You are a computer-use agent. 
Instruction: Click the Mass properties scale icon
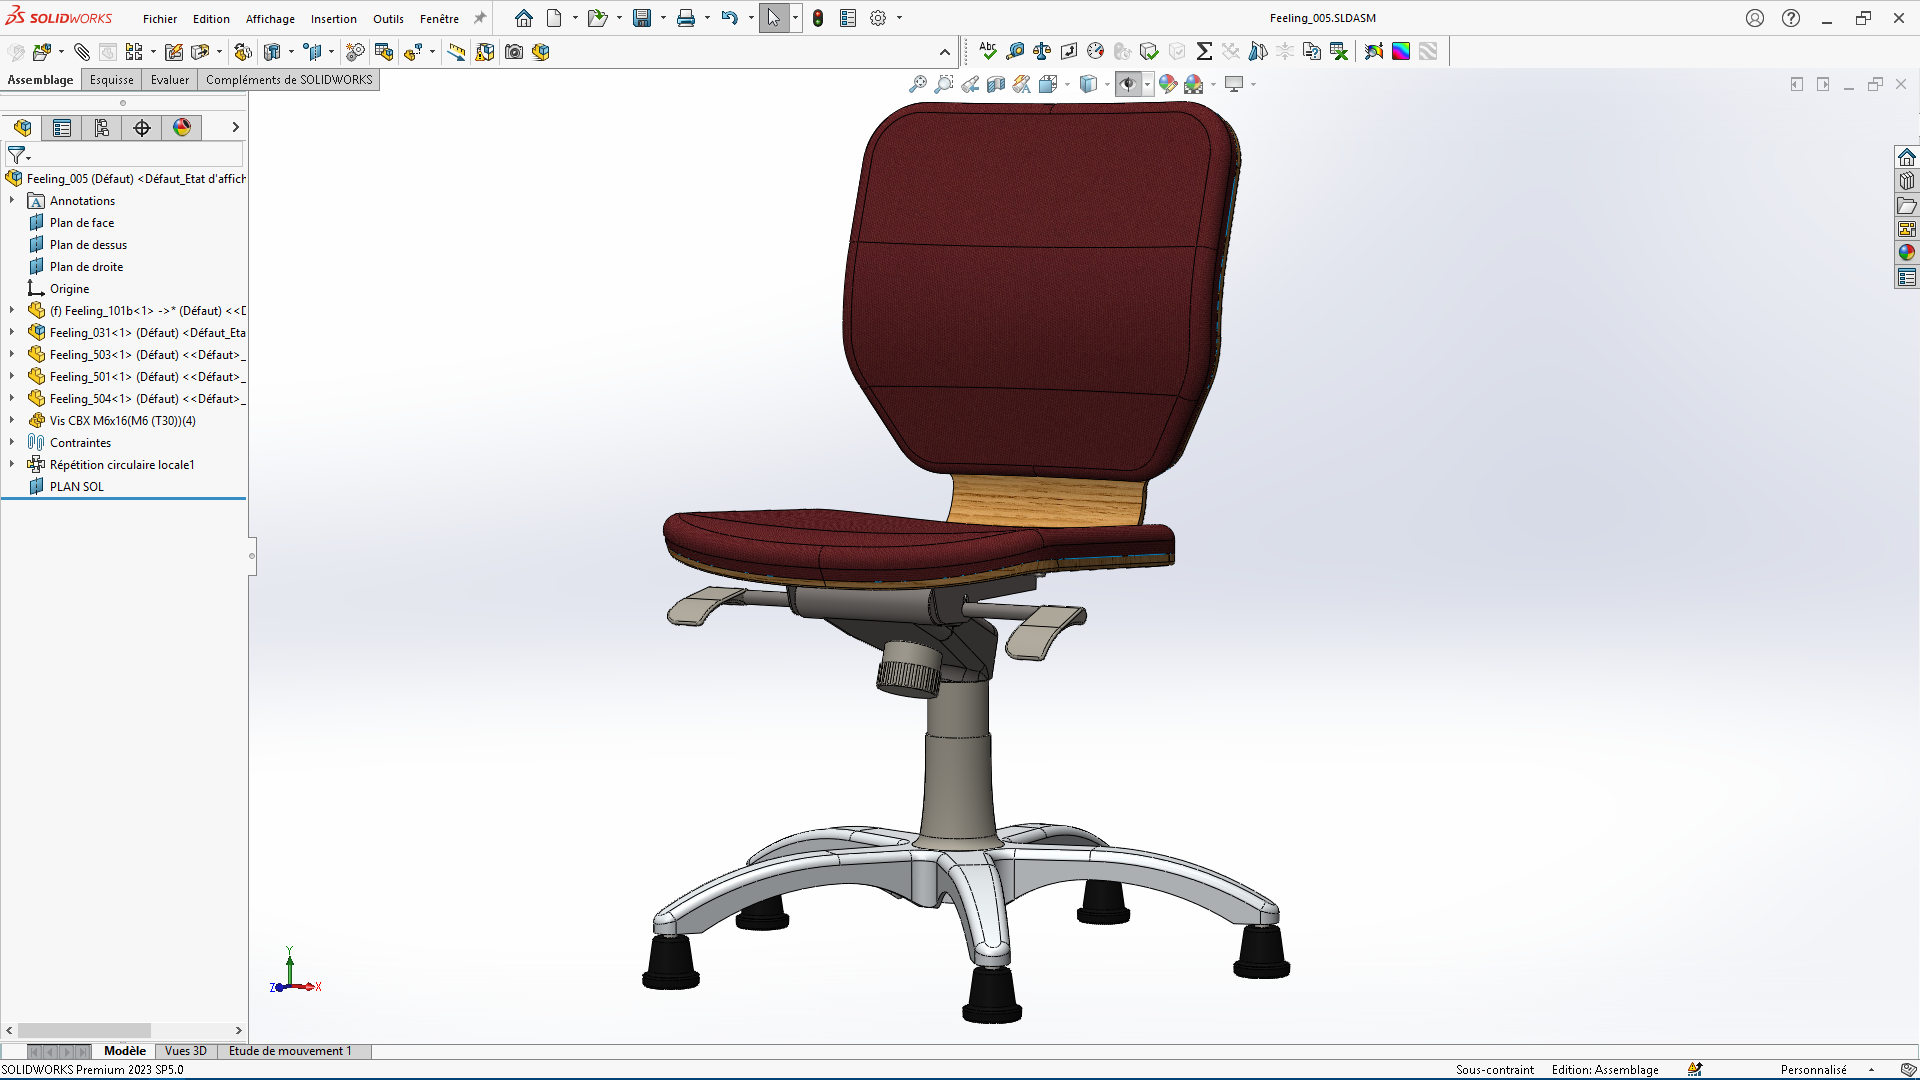click(1042, 51)
